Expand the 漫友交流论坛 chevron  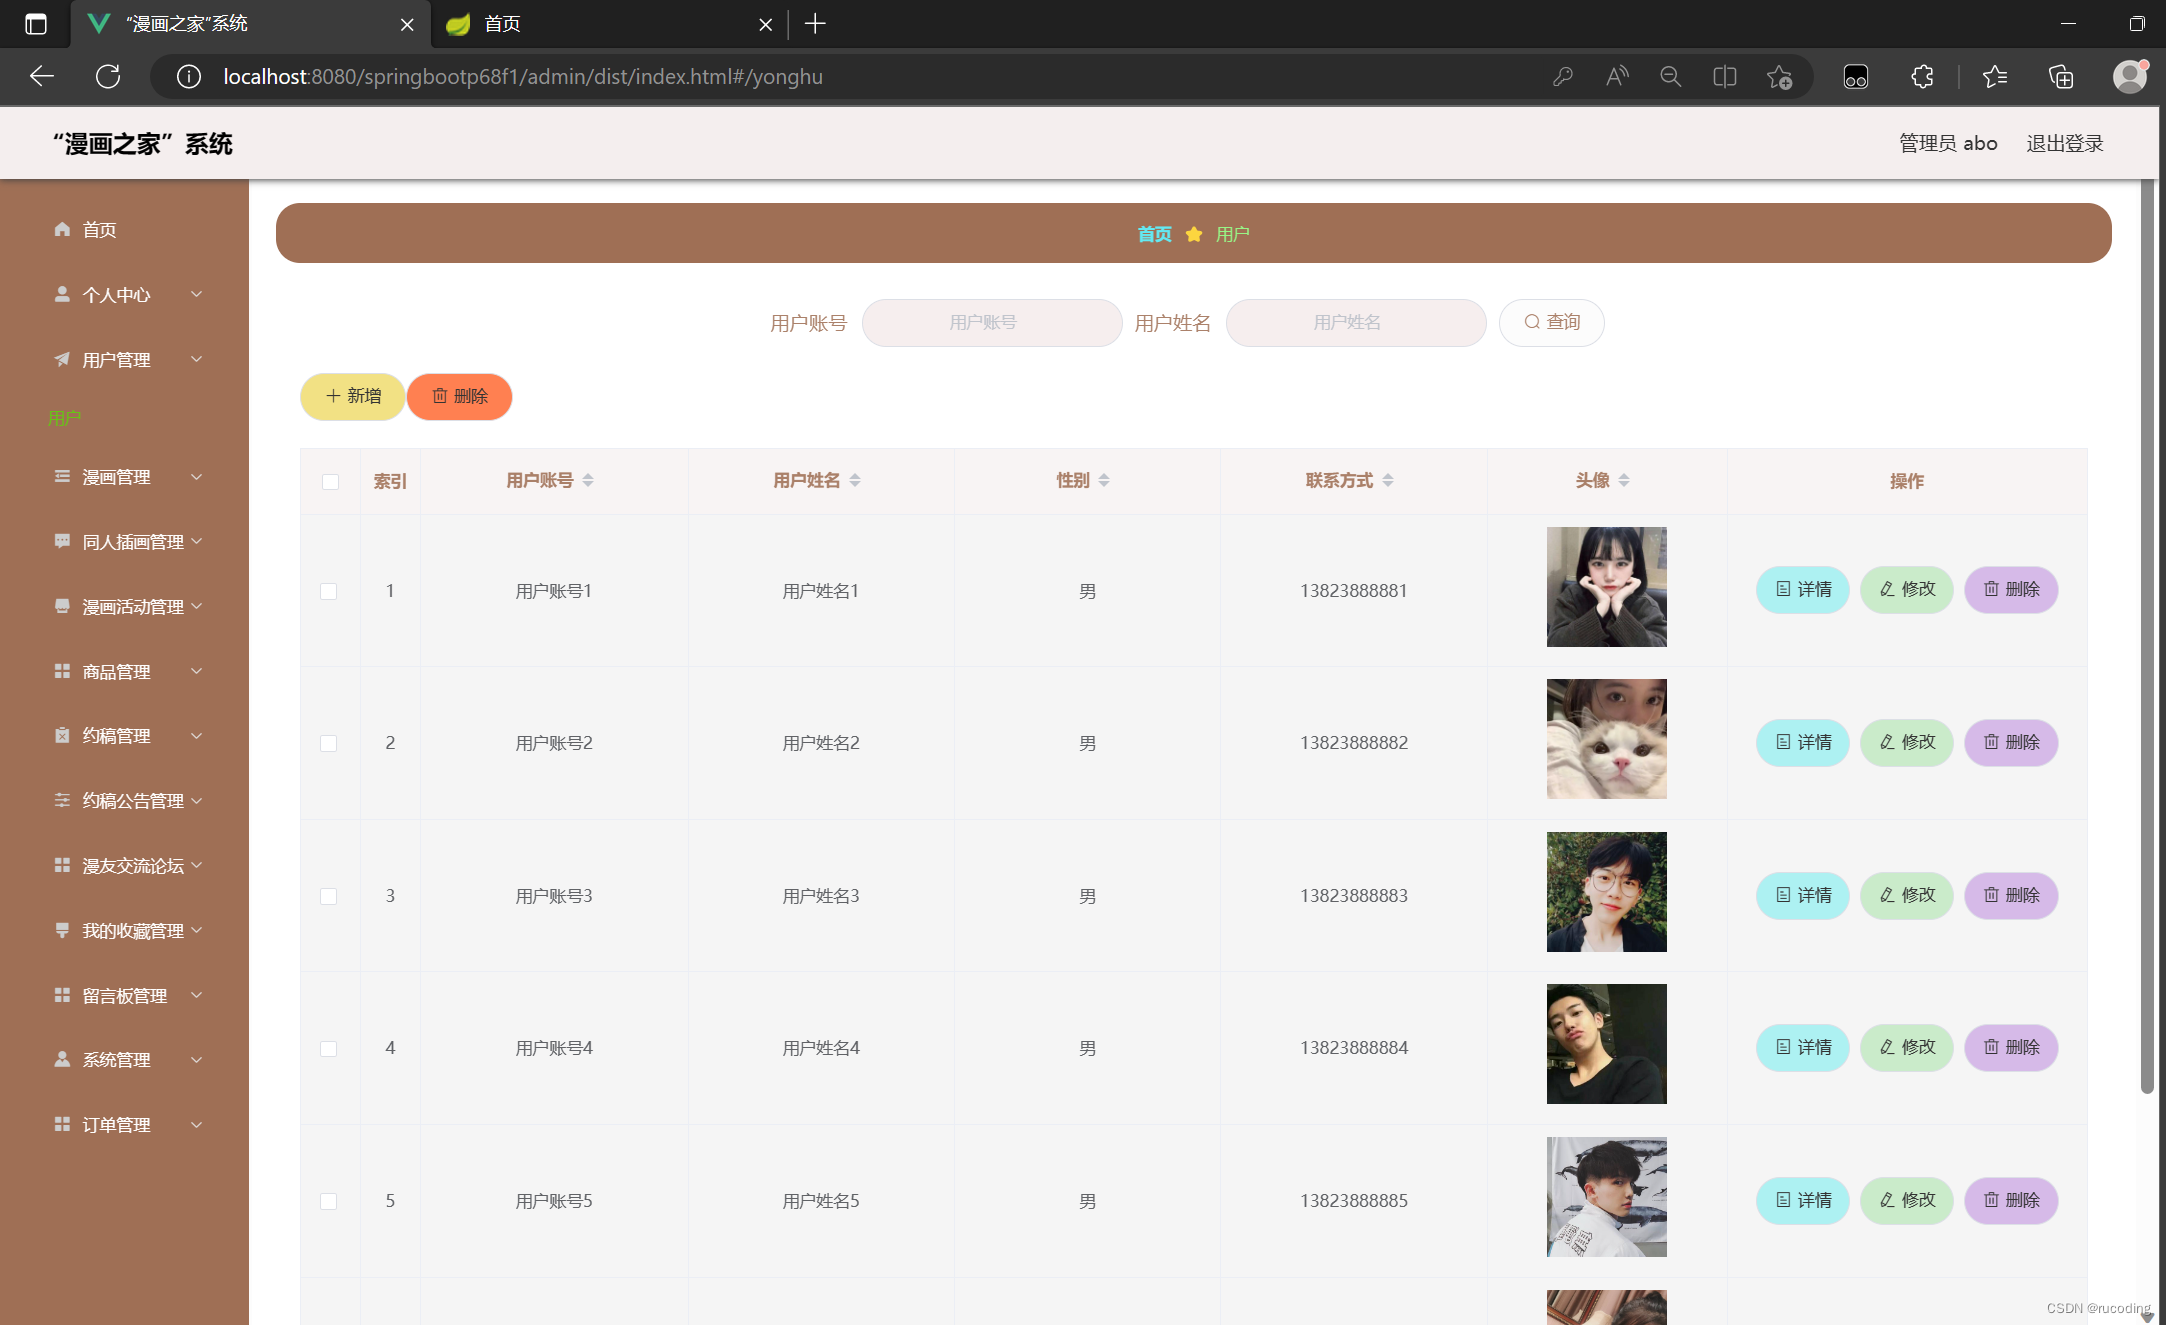coord(197,865)
